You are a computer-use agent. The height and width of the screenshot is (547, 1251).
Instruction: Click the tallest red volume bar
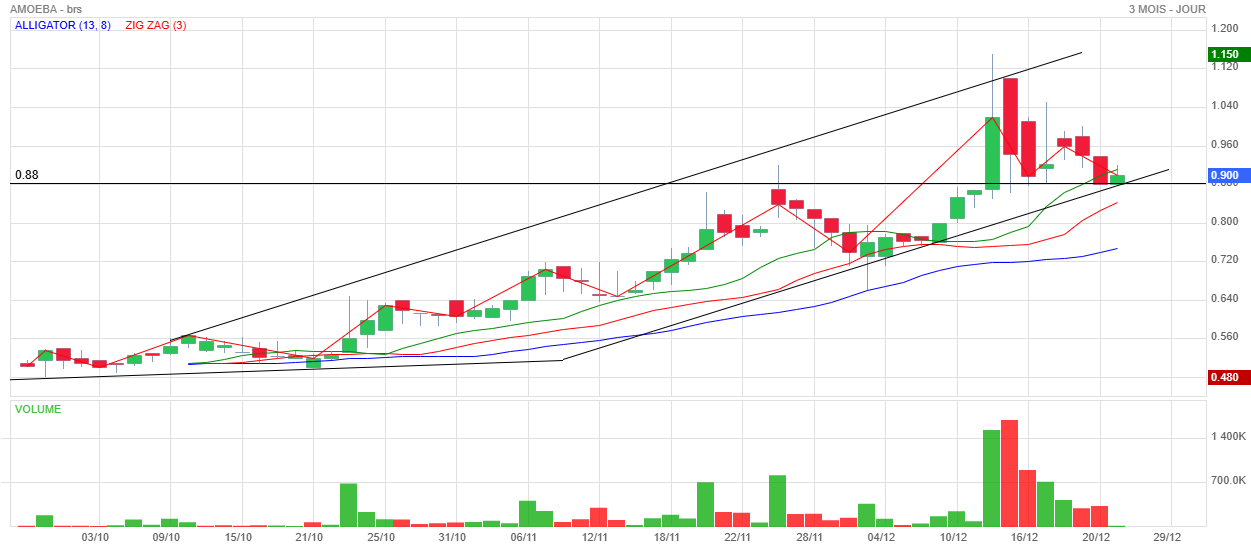coord(1010,473)
